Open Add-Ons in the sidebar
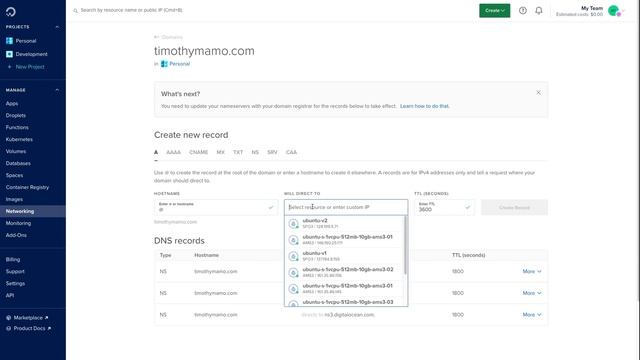This screenshot has height=360, width=640. [x=16, y=235]
